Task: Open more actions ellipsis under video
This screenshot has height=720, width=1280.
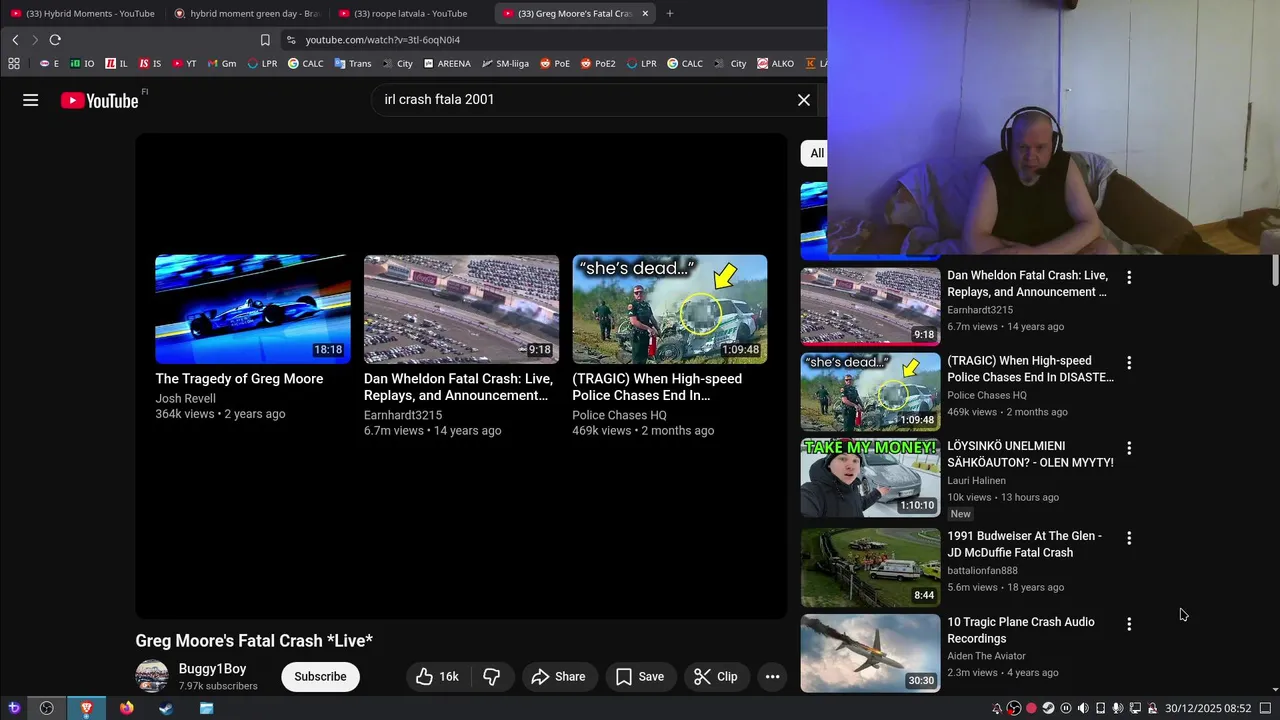Action: point(772,677)
